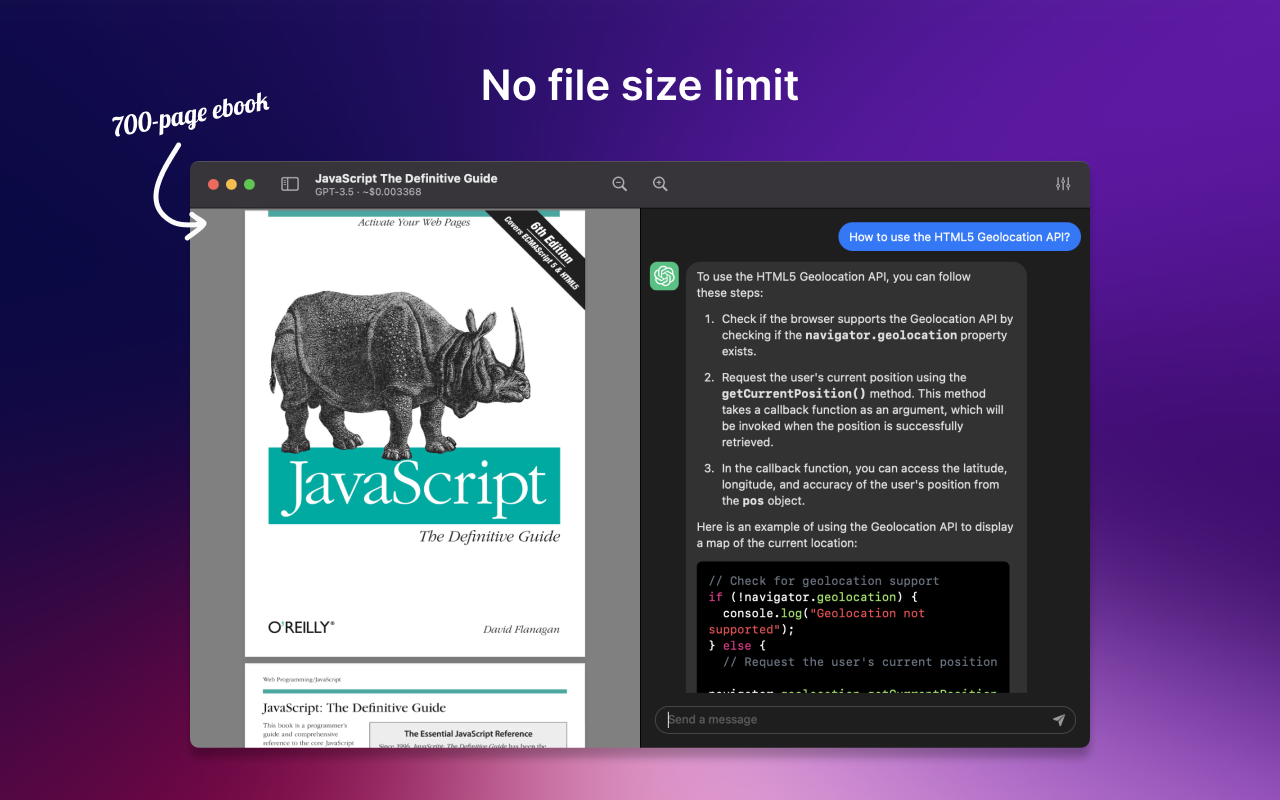Open the settings sliders icon
1280x800 pixels.
(1063, 184)
